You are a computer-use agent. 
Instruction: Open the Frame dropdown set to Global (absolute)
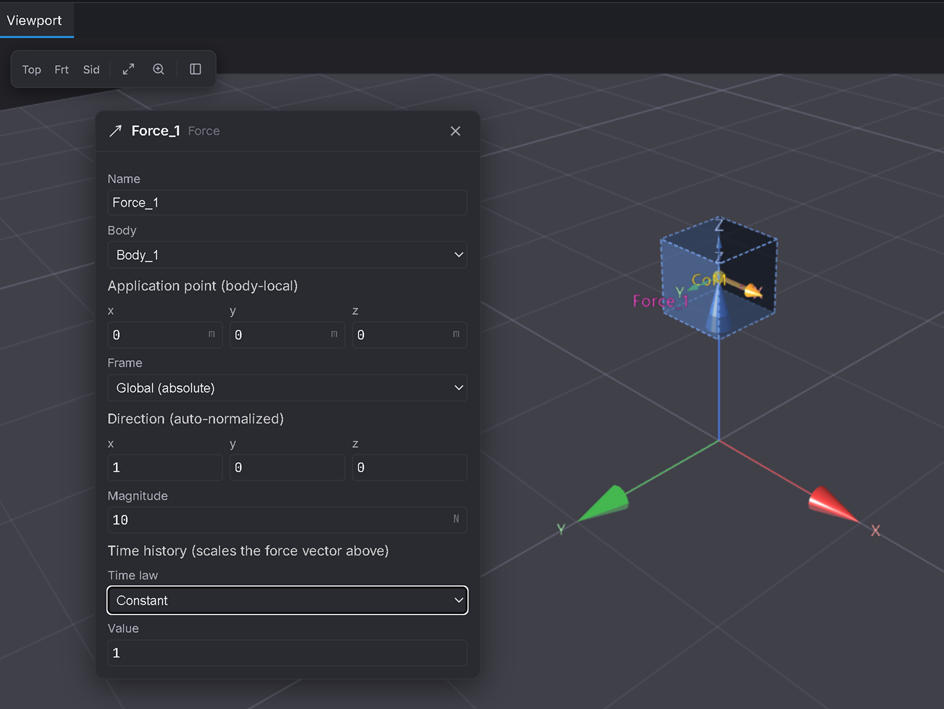[287, 388]
